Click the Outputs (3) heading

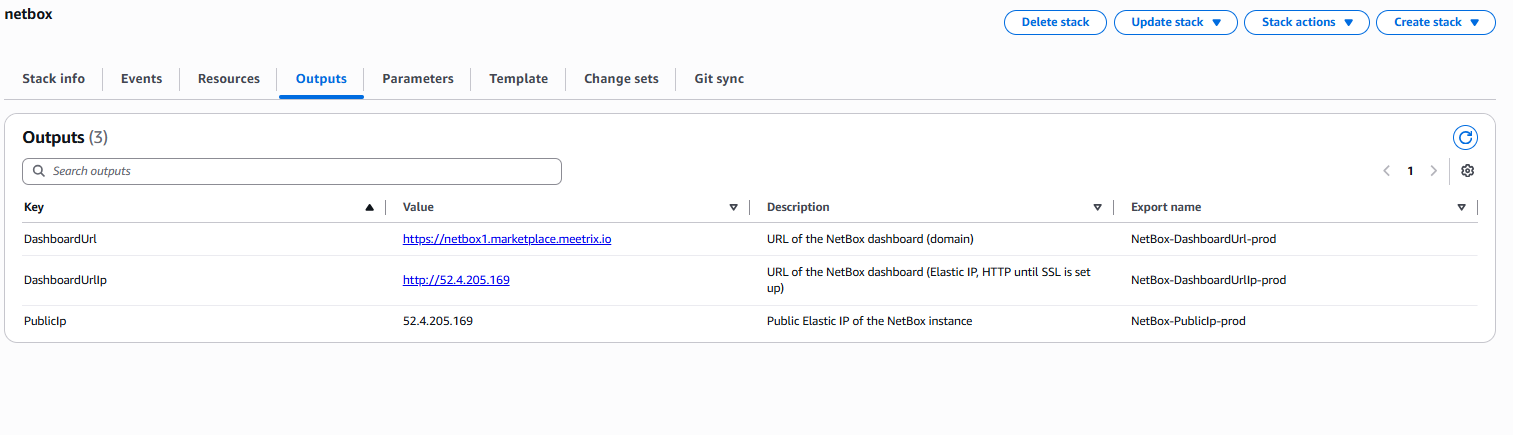tap(65, 137)
